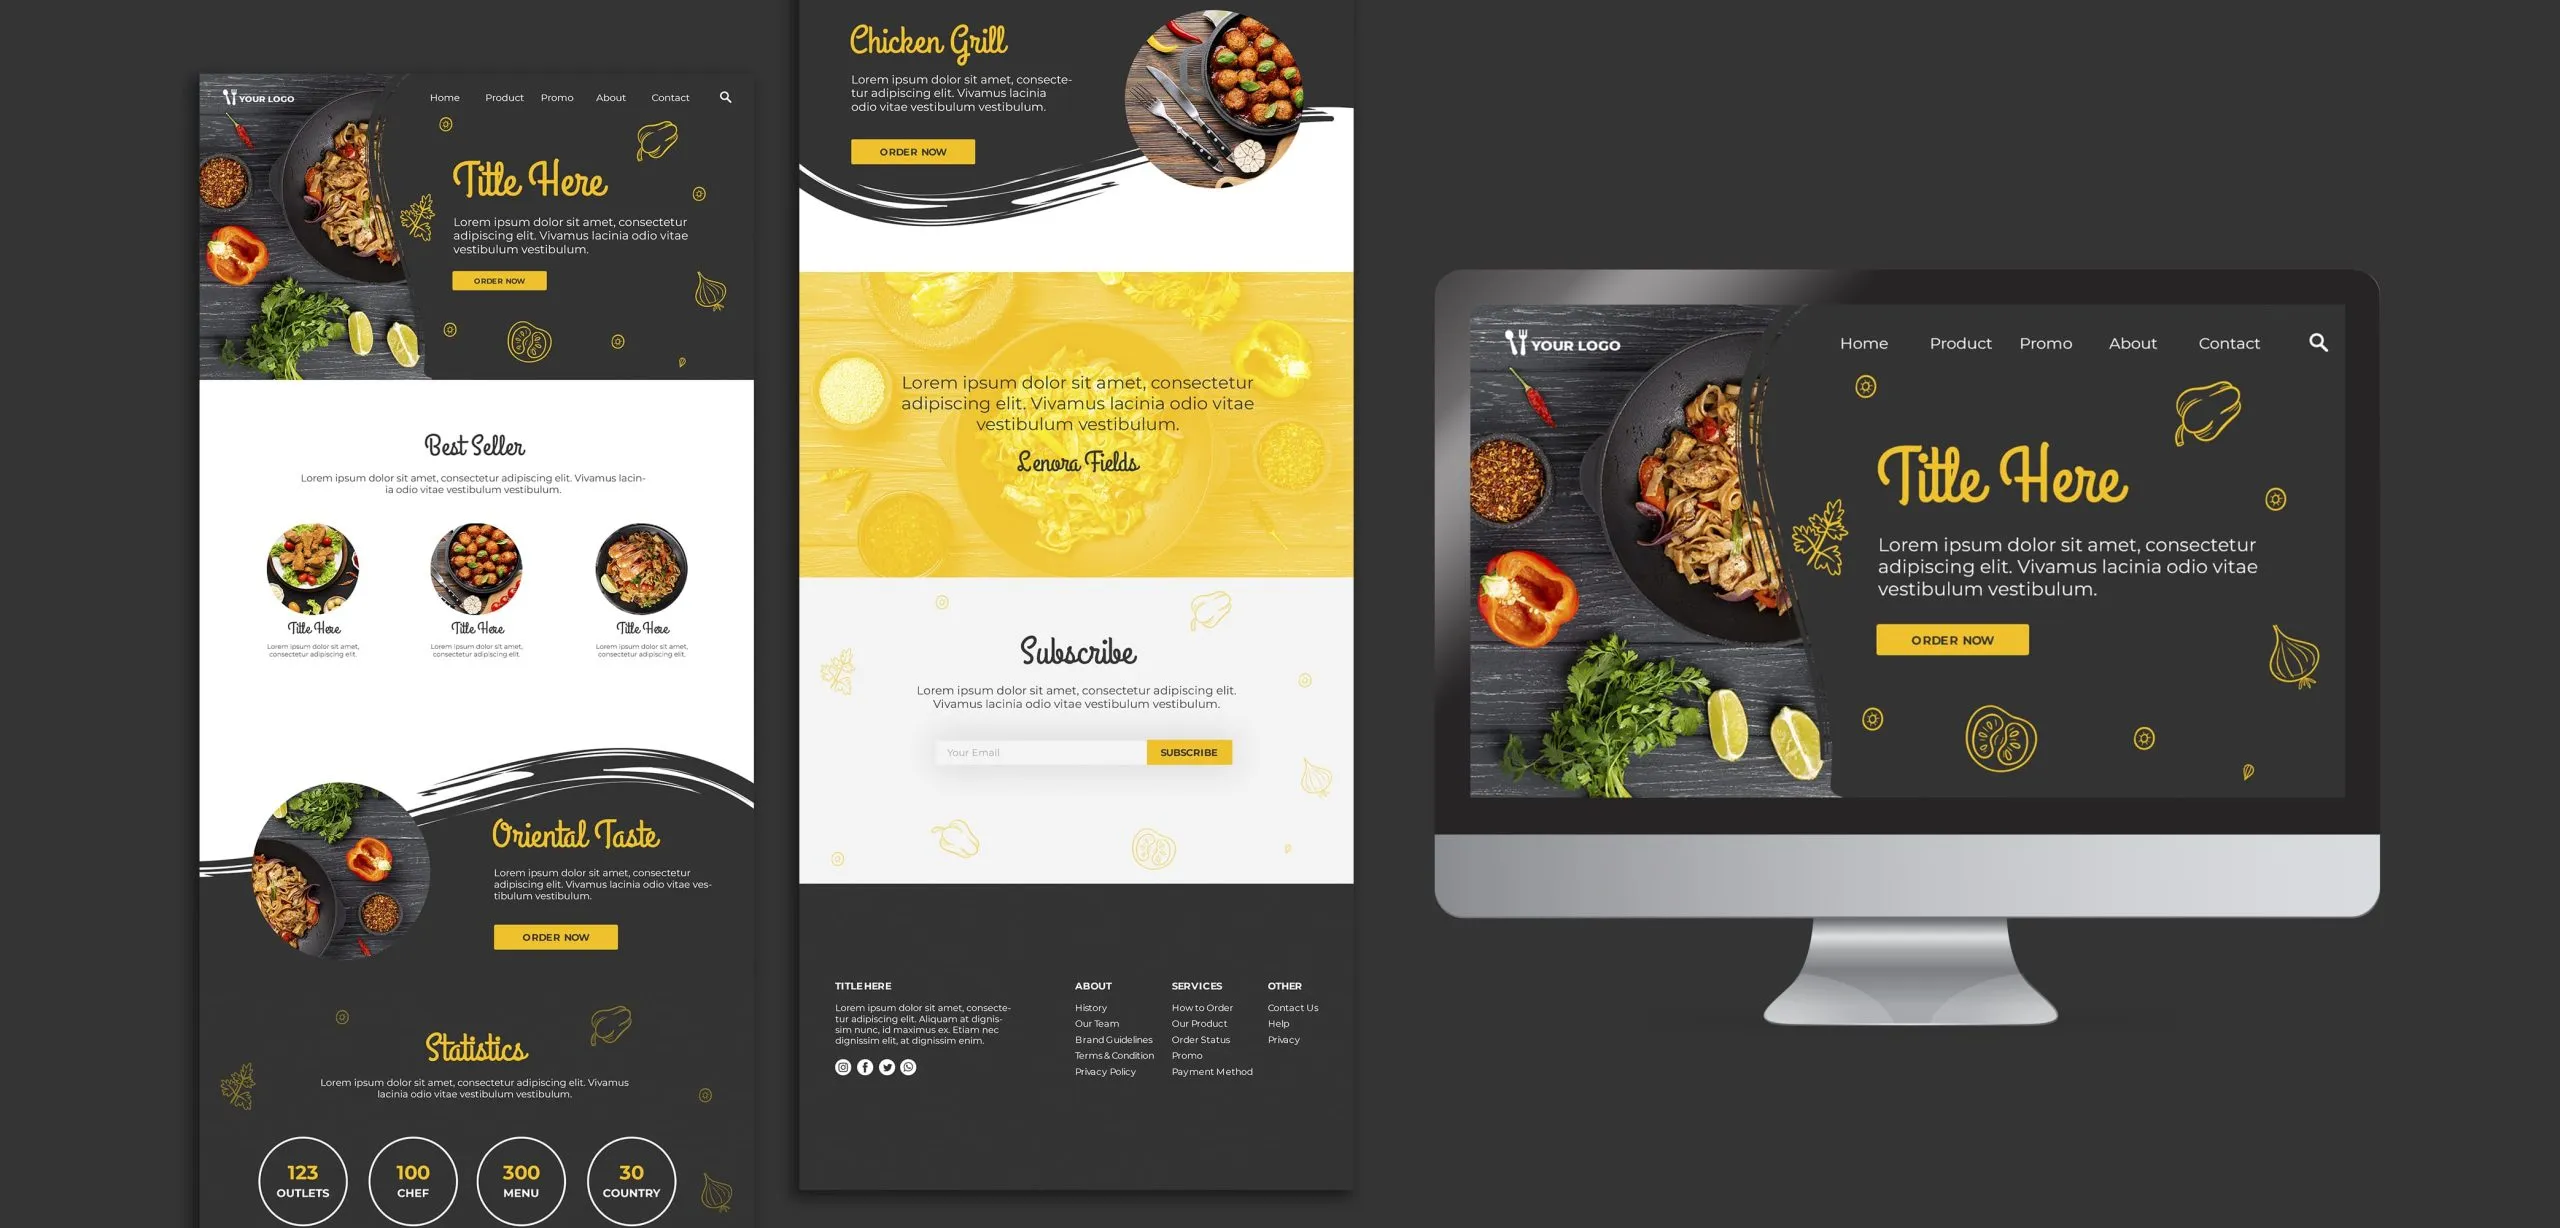2560x1228 pixels.
Task: Click the yellow ORDER NOW call-to-action button
Action: [1953, 638]
